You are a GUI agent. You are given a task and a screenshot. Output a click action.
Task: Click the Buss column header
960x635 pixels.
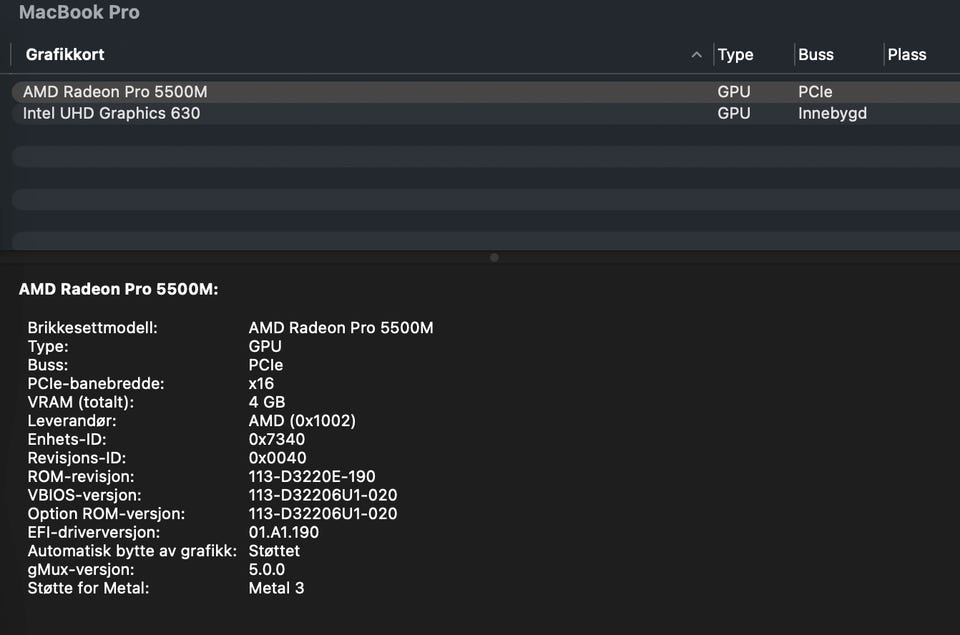816,55
